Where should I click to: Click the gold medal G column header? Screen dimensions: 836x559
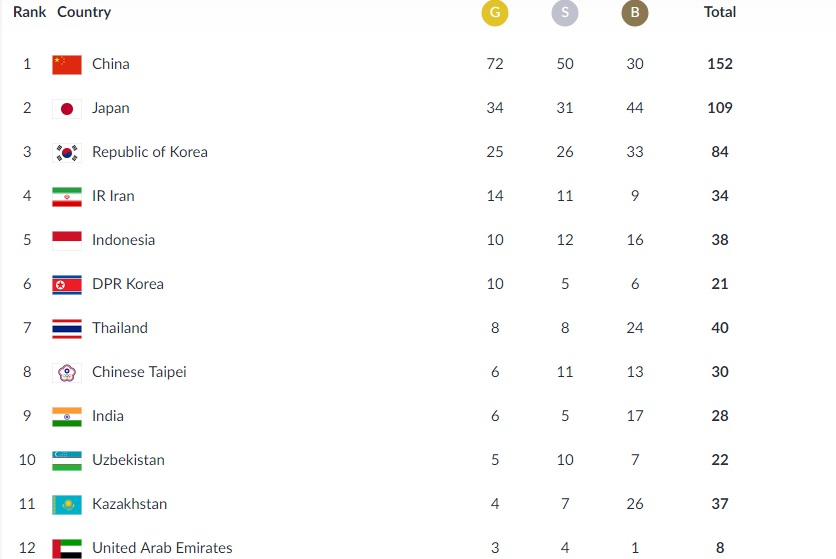tap(494, 13)
